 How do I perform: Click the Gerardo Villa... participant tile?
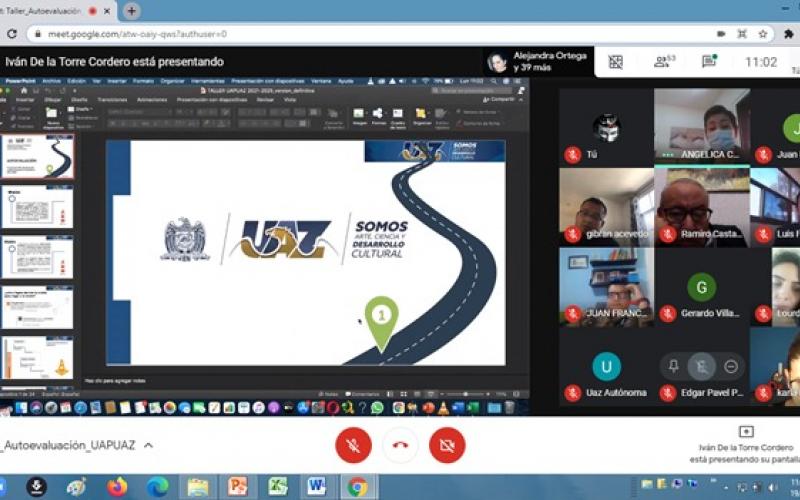click(x=702, y=287)
